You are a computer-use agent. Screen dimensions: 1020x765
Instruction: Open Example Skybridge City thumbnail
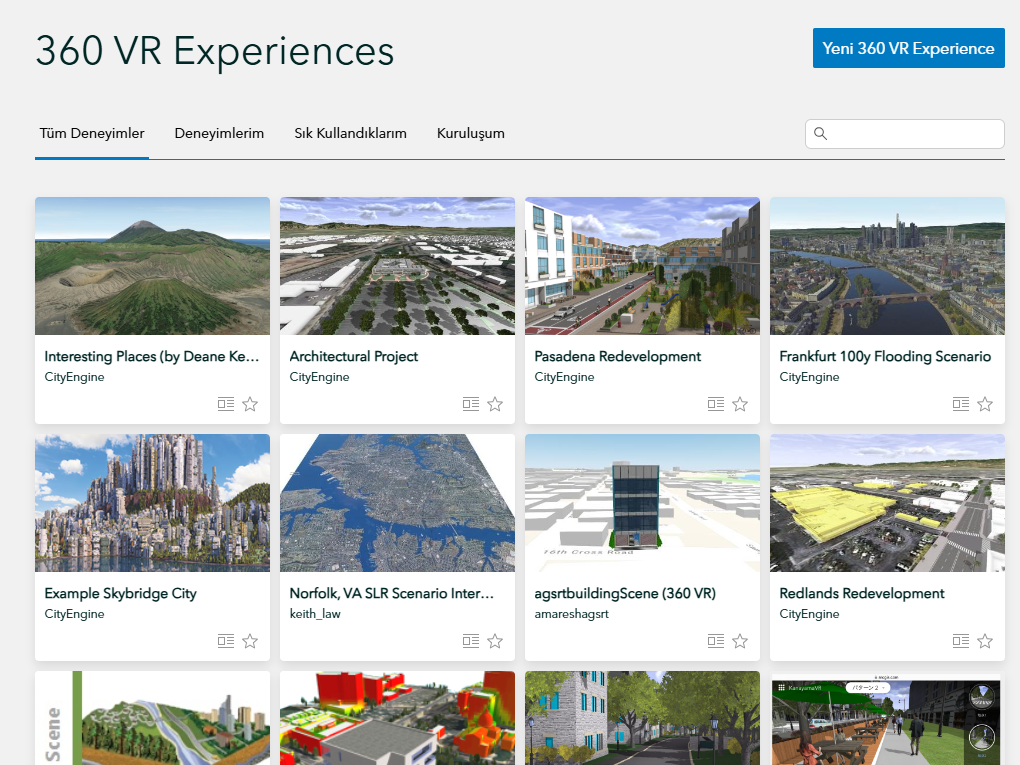click(x=152, y=503)
